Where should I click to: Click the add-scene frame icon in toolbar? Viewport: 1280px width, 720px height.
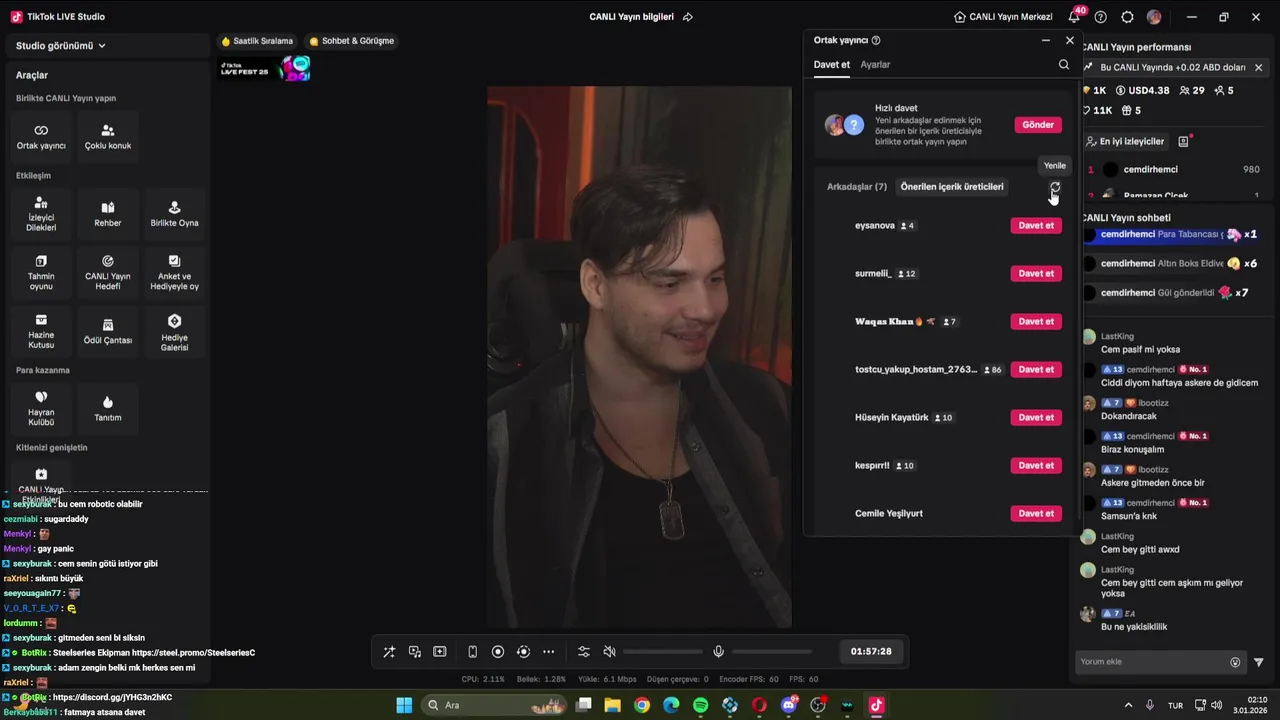(440, 652)
